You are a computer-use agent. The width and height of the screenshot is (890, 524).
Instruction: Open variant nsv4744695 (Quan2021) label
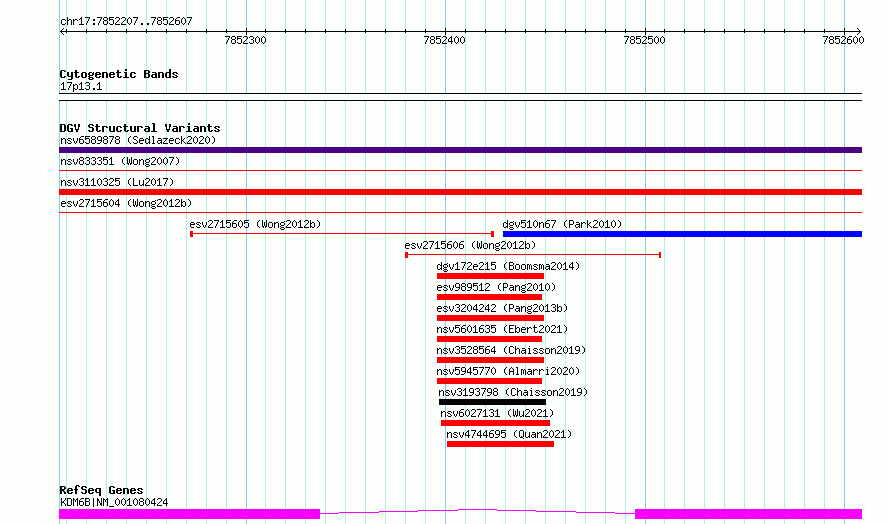(509, 434)
